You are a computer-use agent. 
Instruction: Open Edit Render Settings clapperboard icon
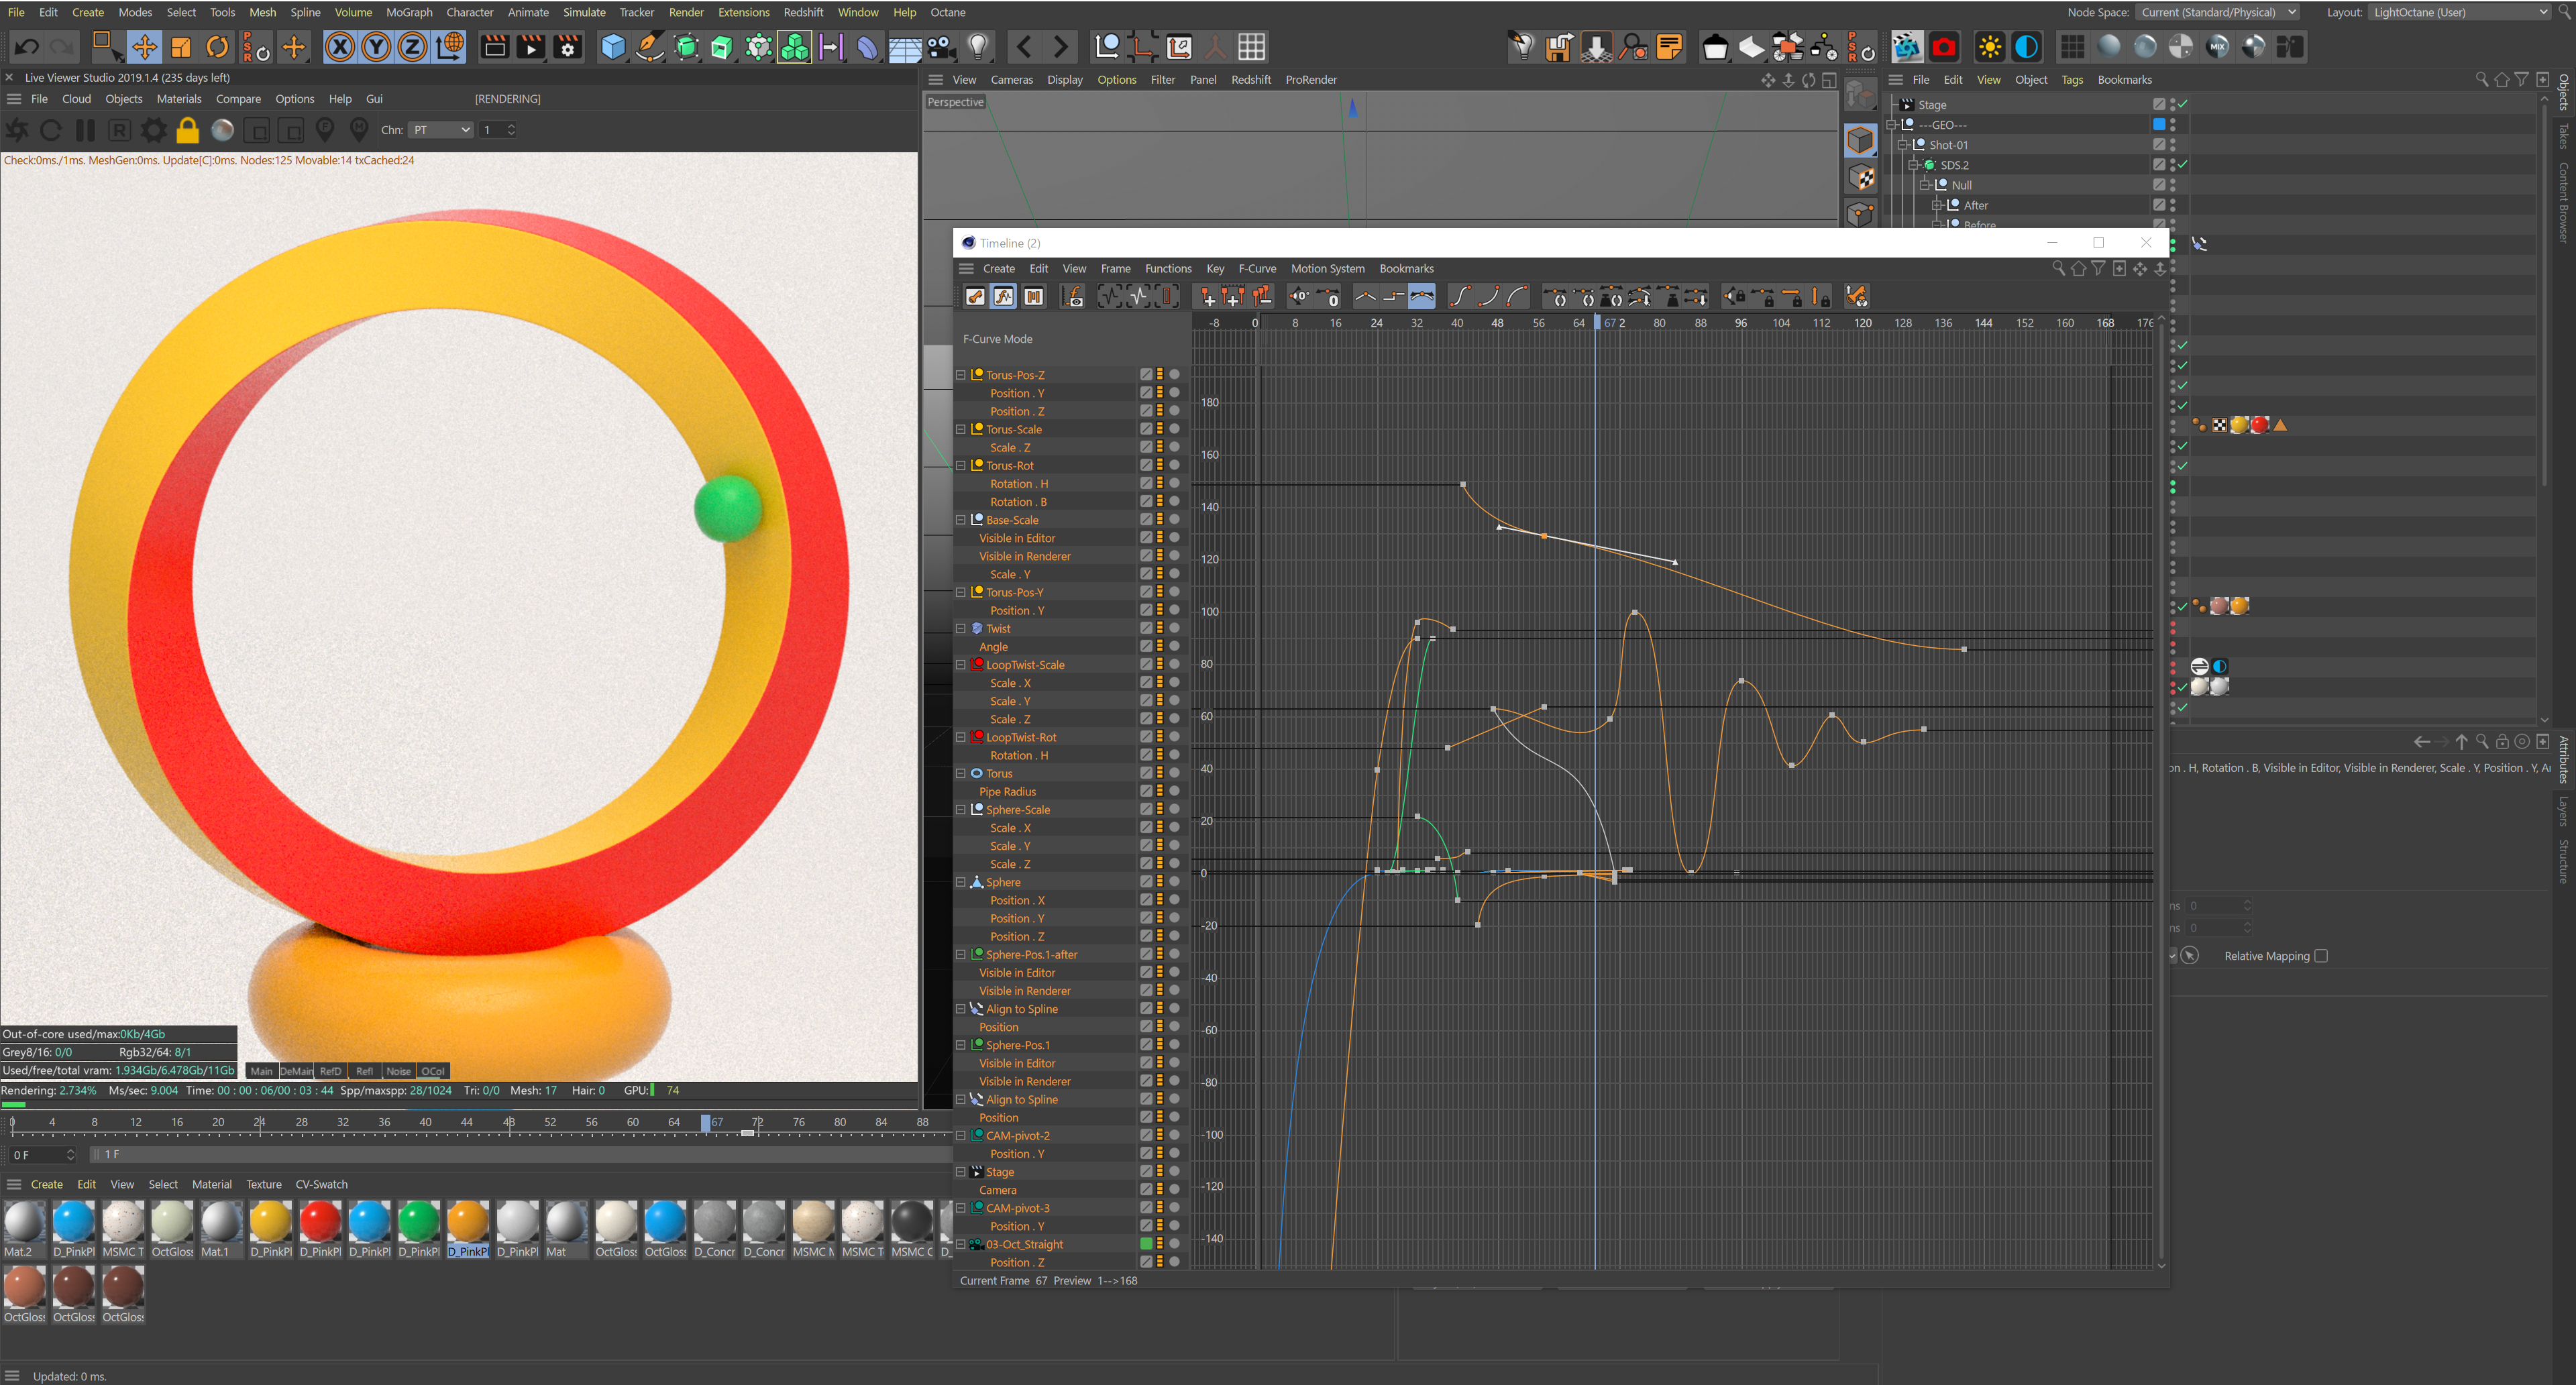click(568, 47)
